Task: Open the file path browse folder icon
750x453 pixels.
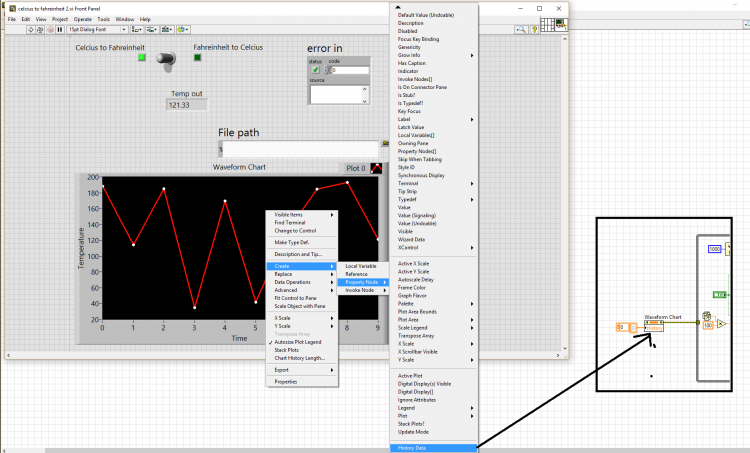Action: click(x=385, y=144)
